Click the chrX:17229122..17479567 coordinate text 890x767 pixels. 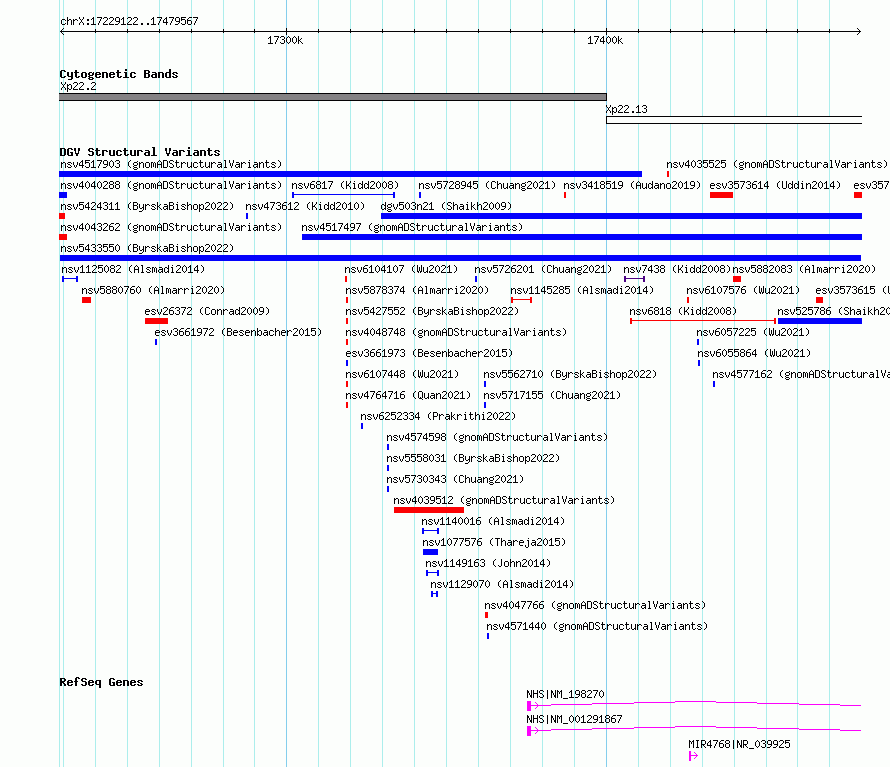point(129,22)
